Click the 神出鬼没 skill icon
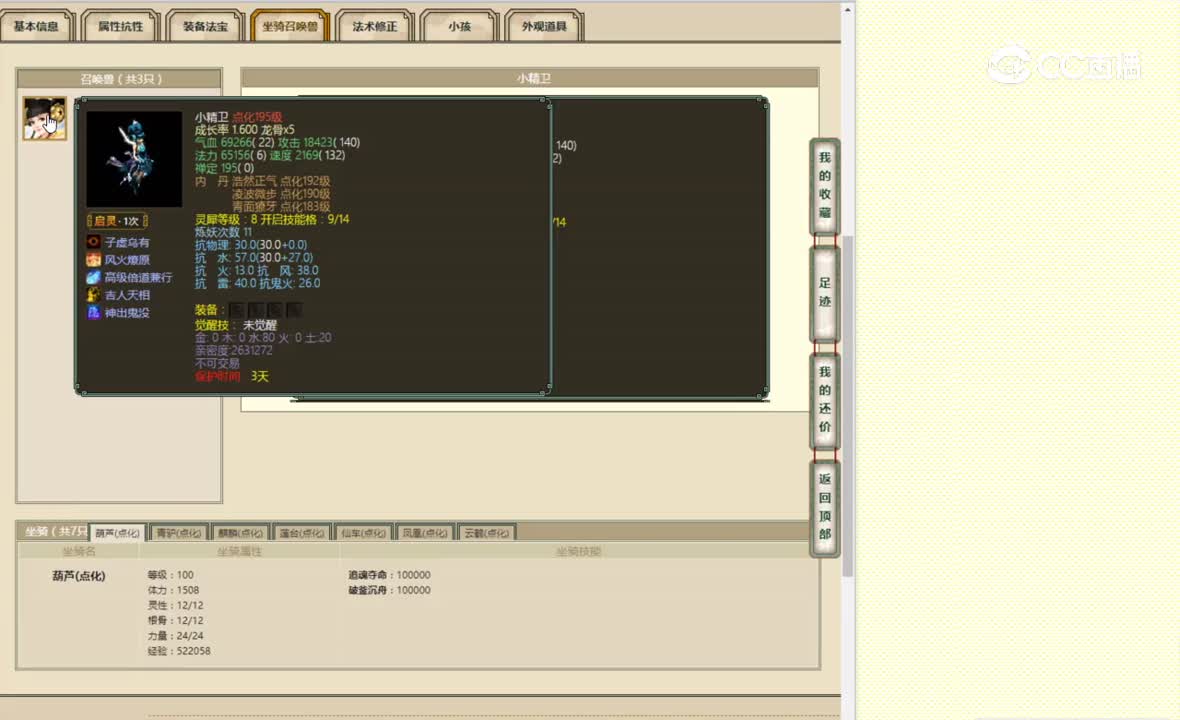The height and width of the screenshot is (720, 1180). coord(93,312)
